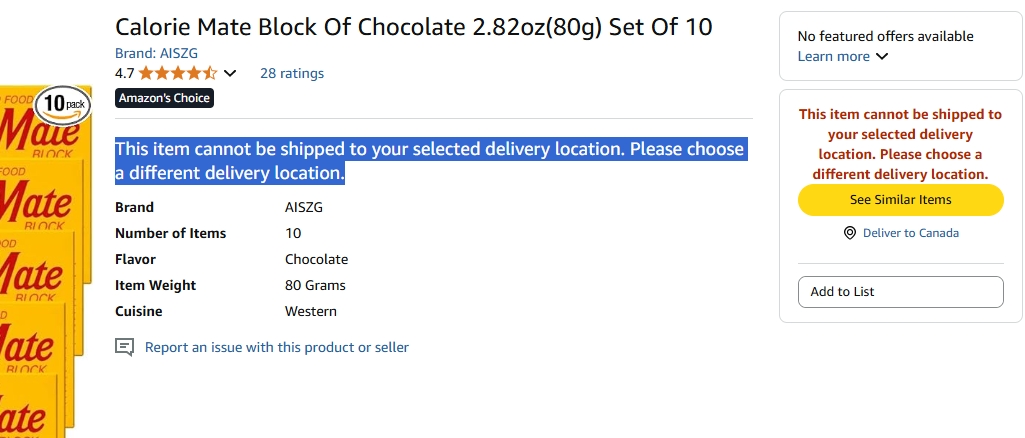Screen dimensions: 1025x438
Task: Open Report an issue with this product link
Action: click(x=277, y=347)
